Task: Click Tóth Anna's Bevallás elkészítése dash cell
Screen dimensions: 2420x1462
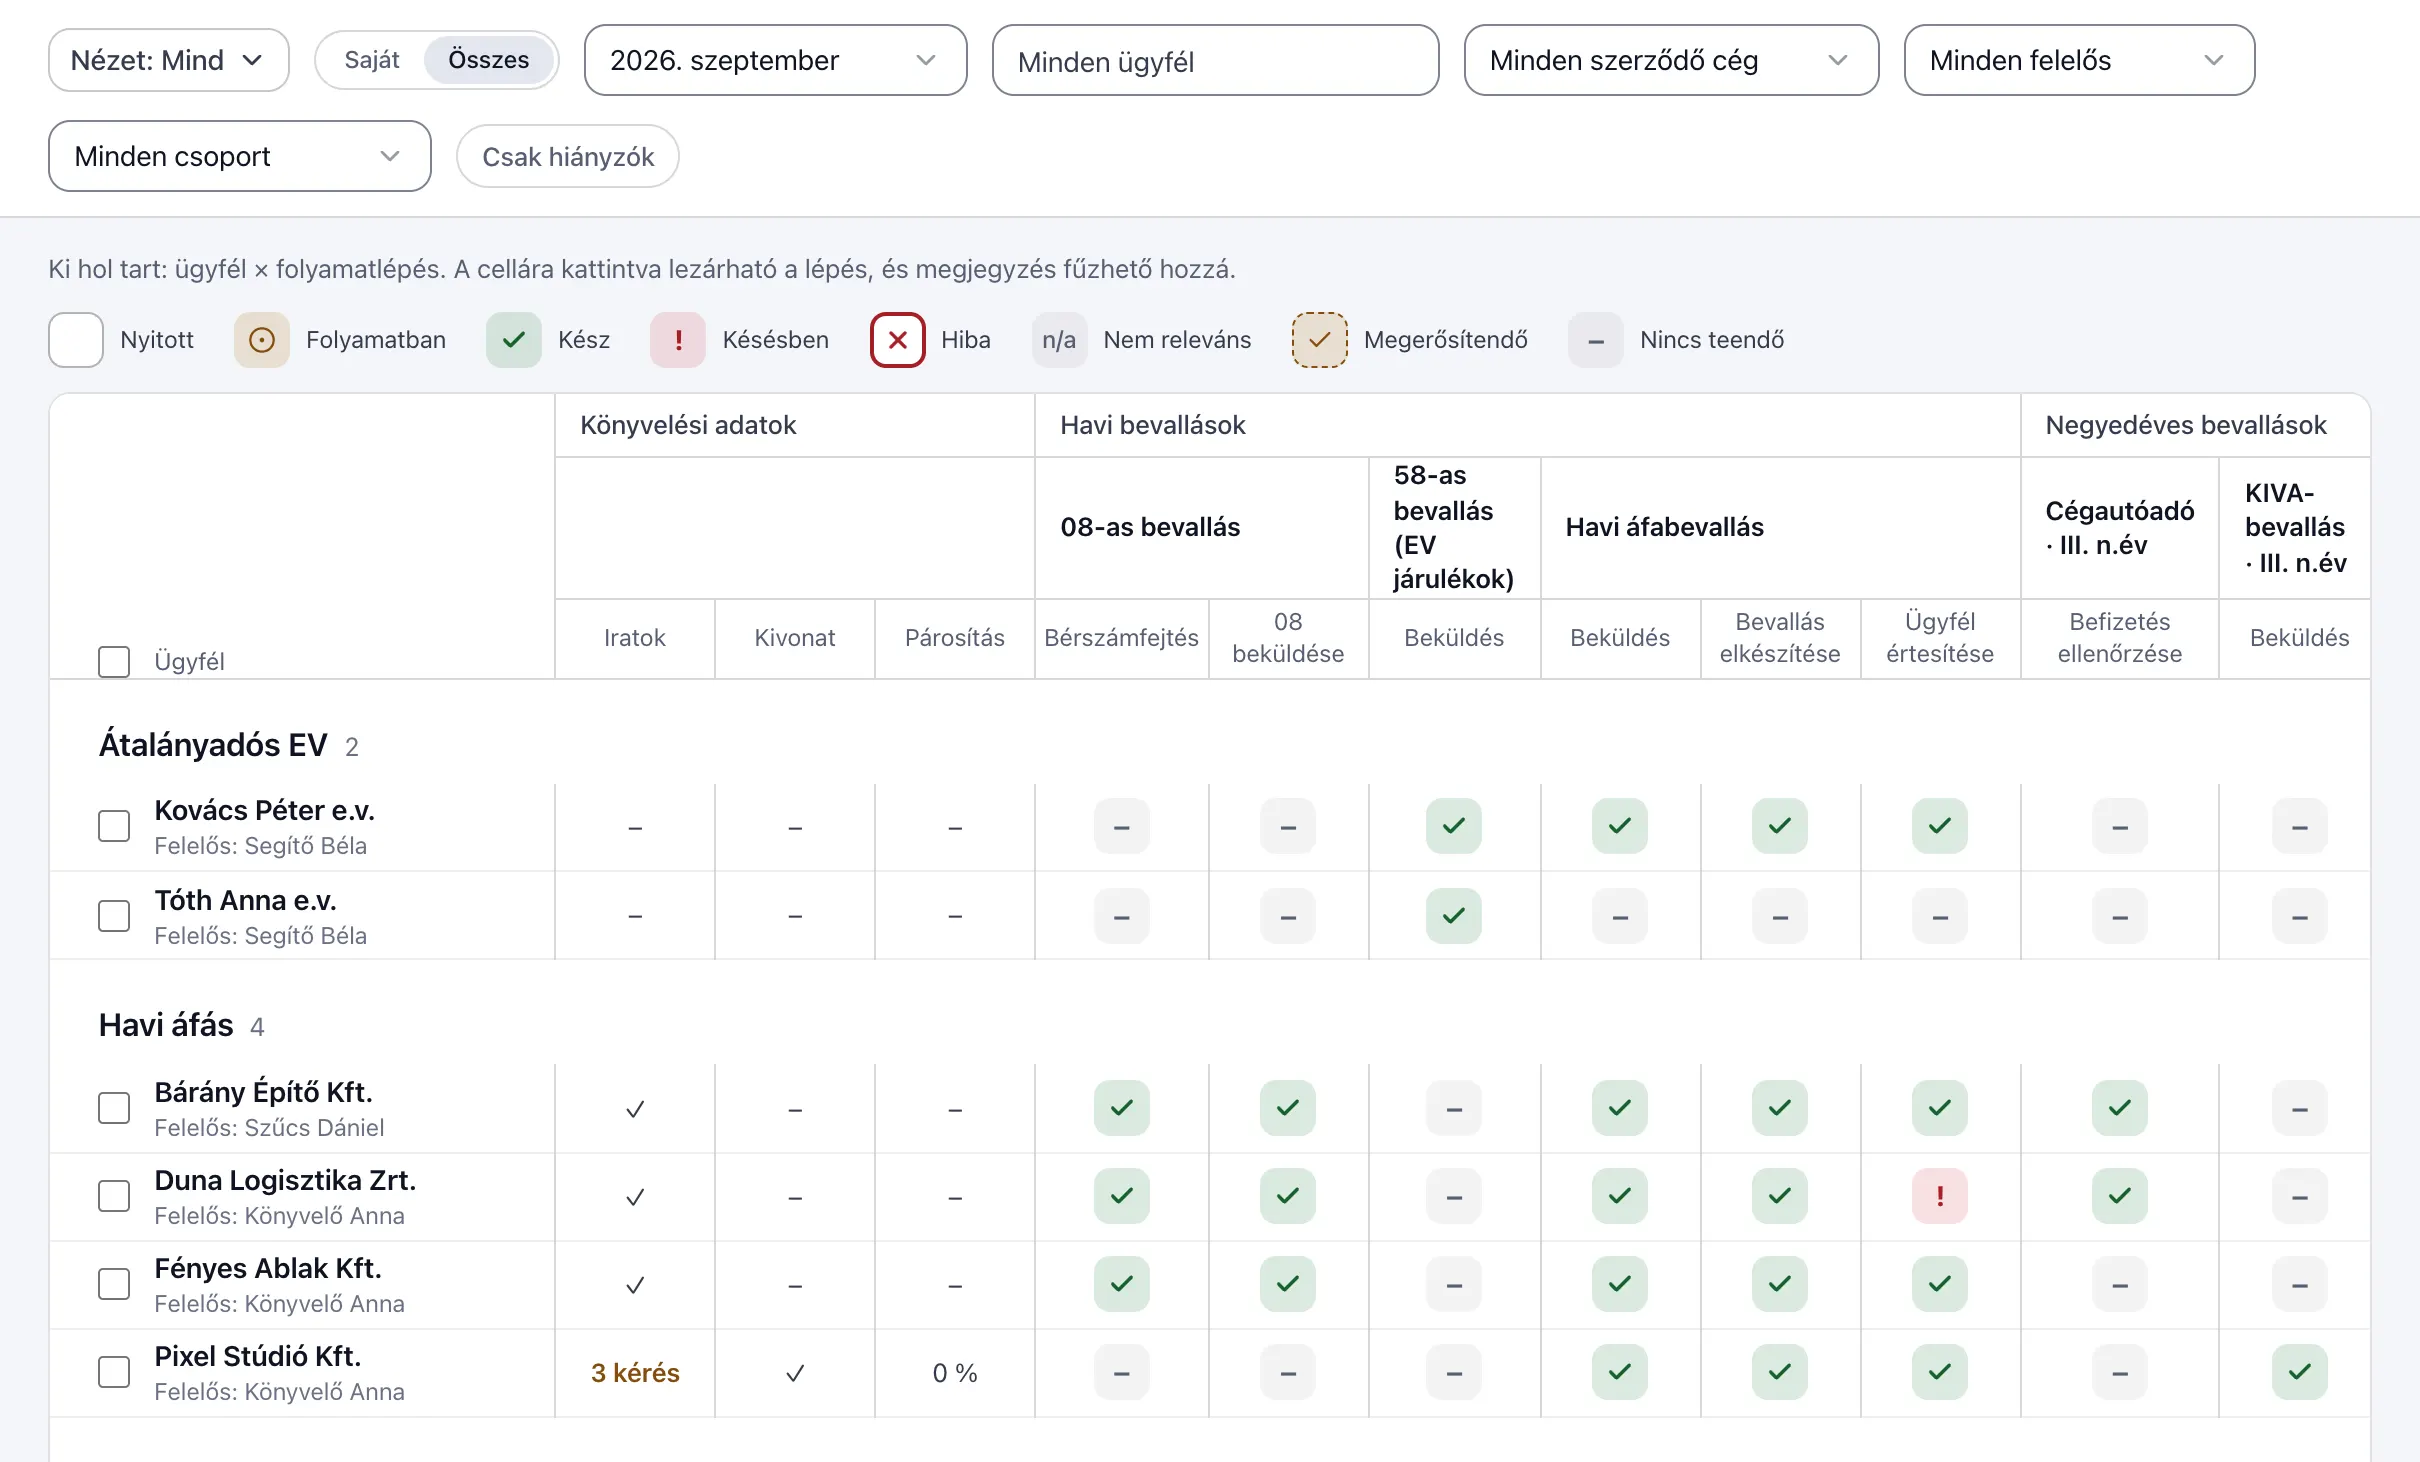Action: [x=1779, y=916]
